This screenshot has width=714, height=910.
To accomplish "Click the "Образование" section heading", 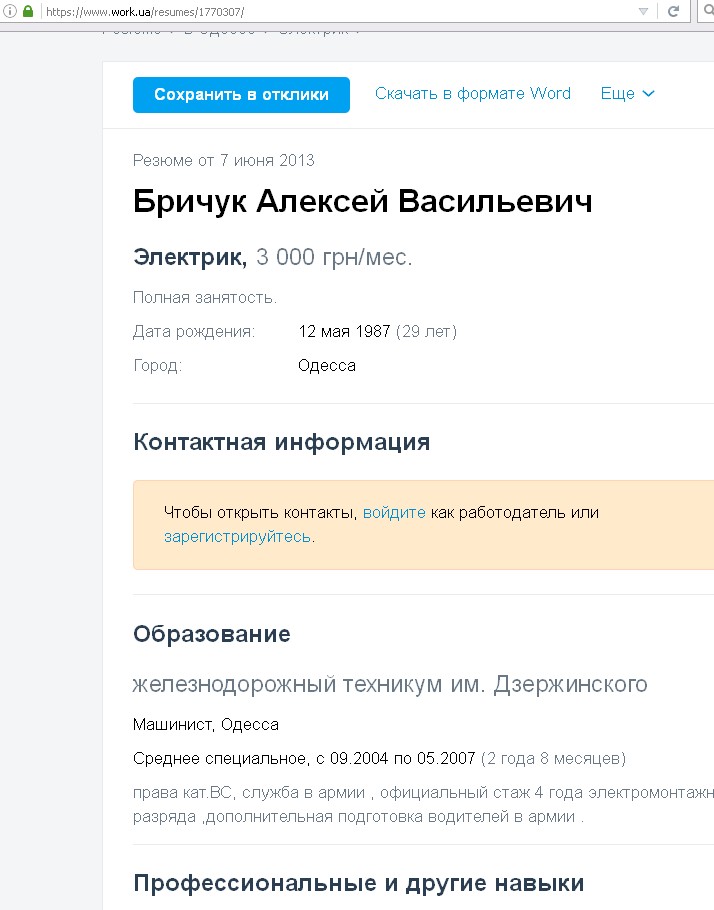I will pos(212,634).
